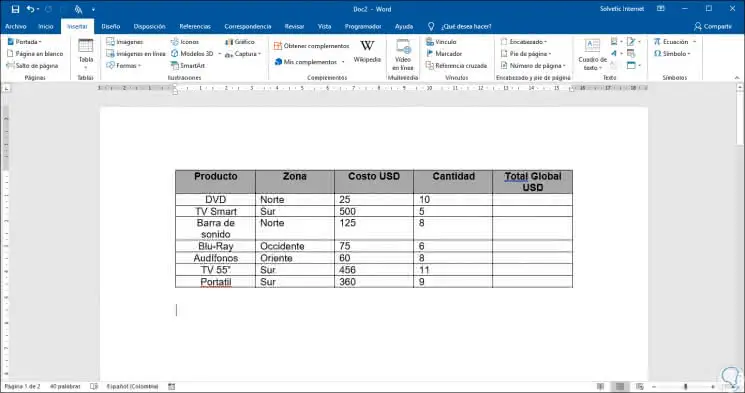745x393 pixels.
Task: Save the document with the disk icon
Action: (15, 9)
